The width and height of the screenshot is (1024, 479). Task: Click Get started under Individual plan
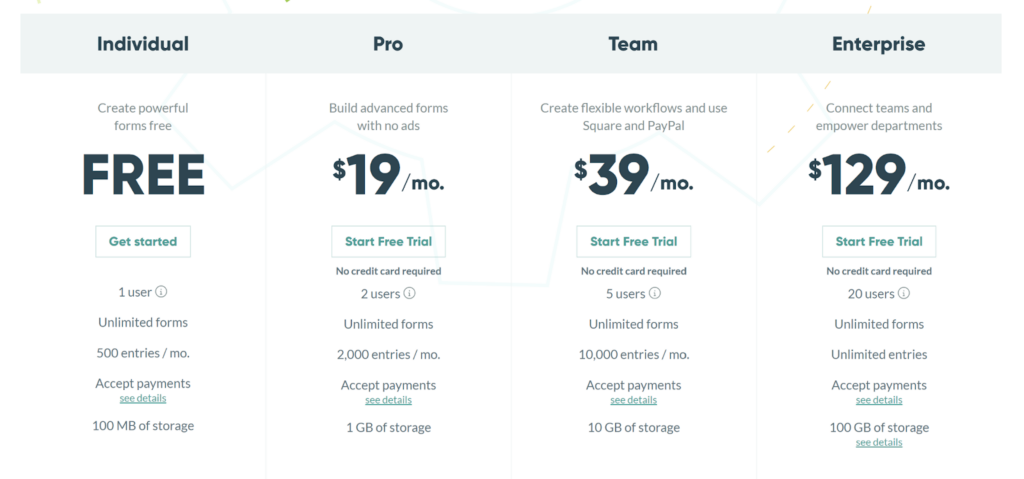(x=143, y=241)
